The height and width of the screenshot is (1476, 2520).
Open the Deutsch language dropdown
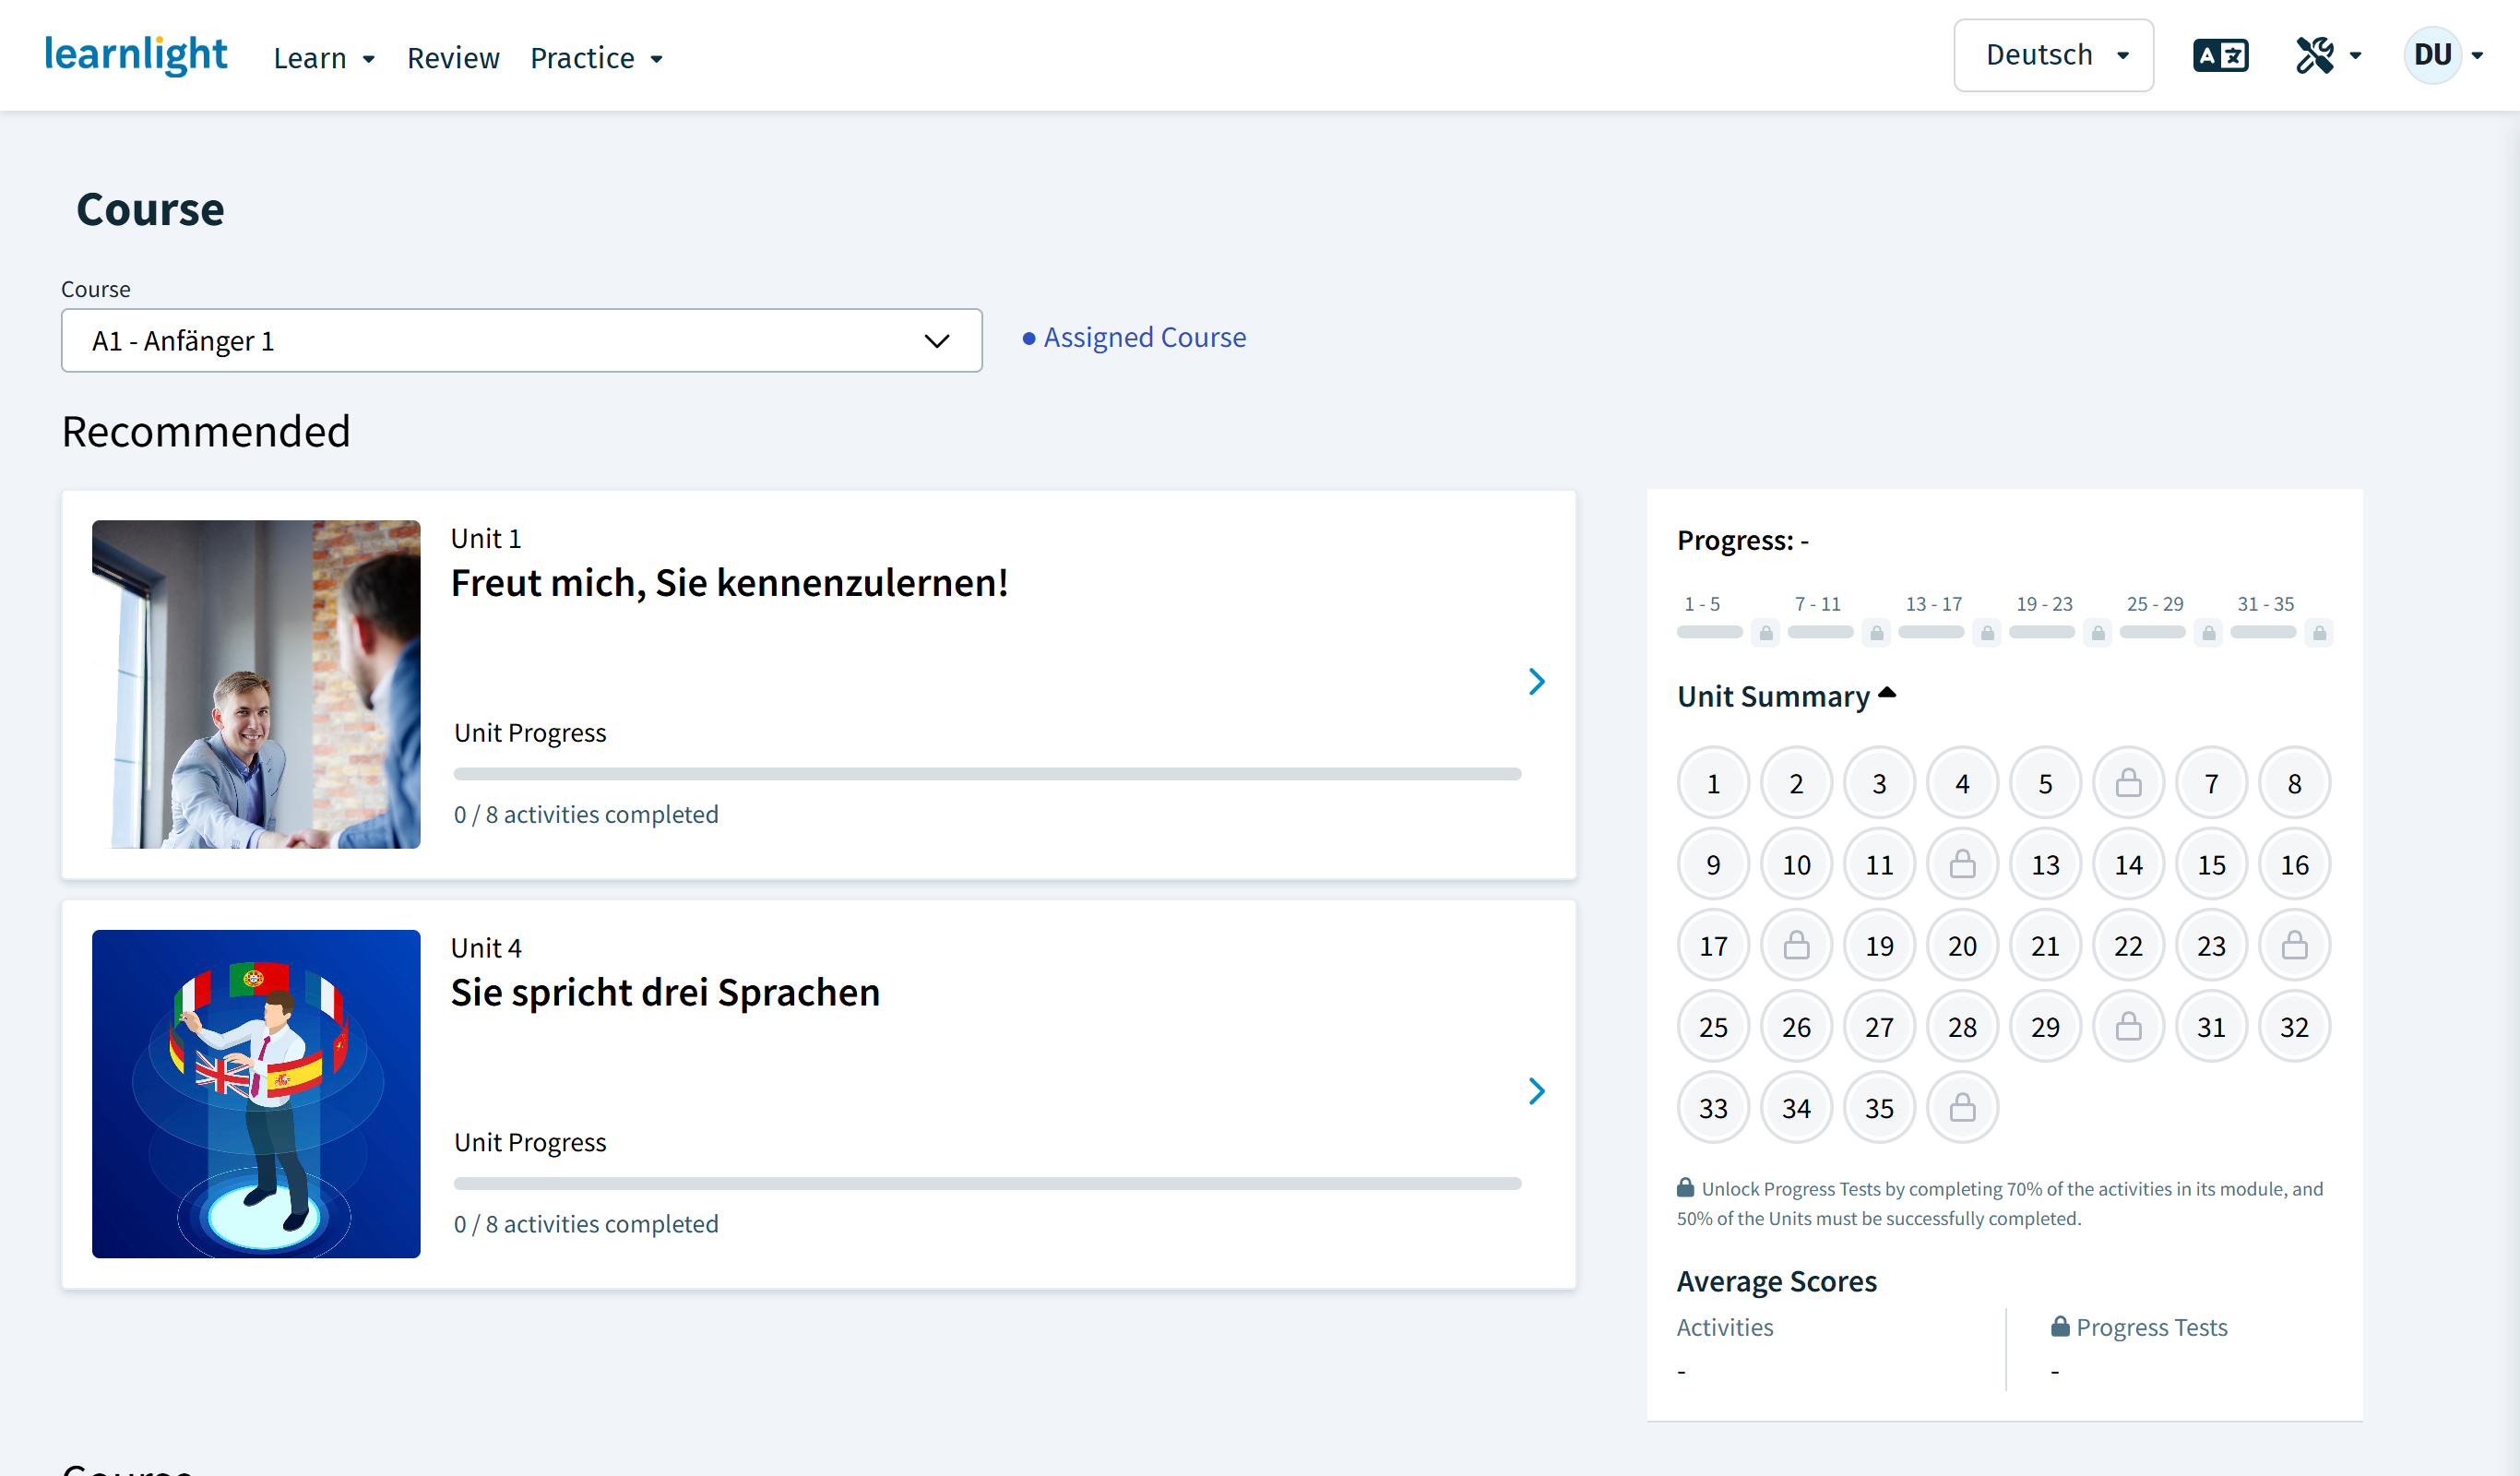click(2053, 55)
